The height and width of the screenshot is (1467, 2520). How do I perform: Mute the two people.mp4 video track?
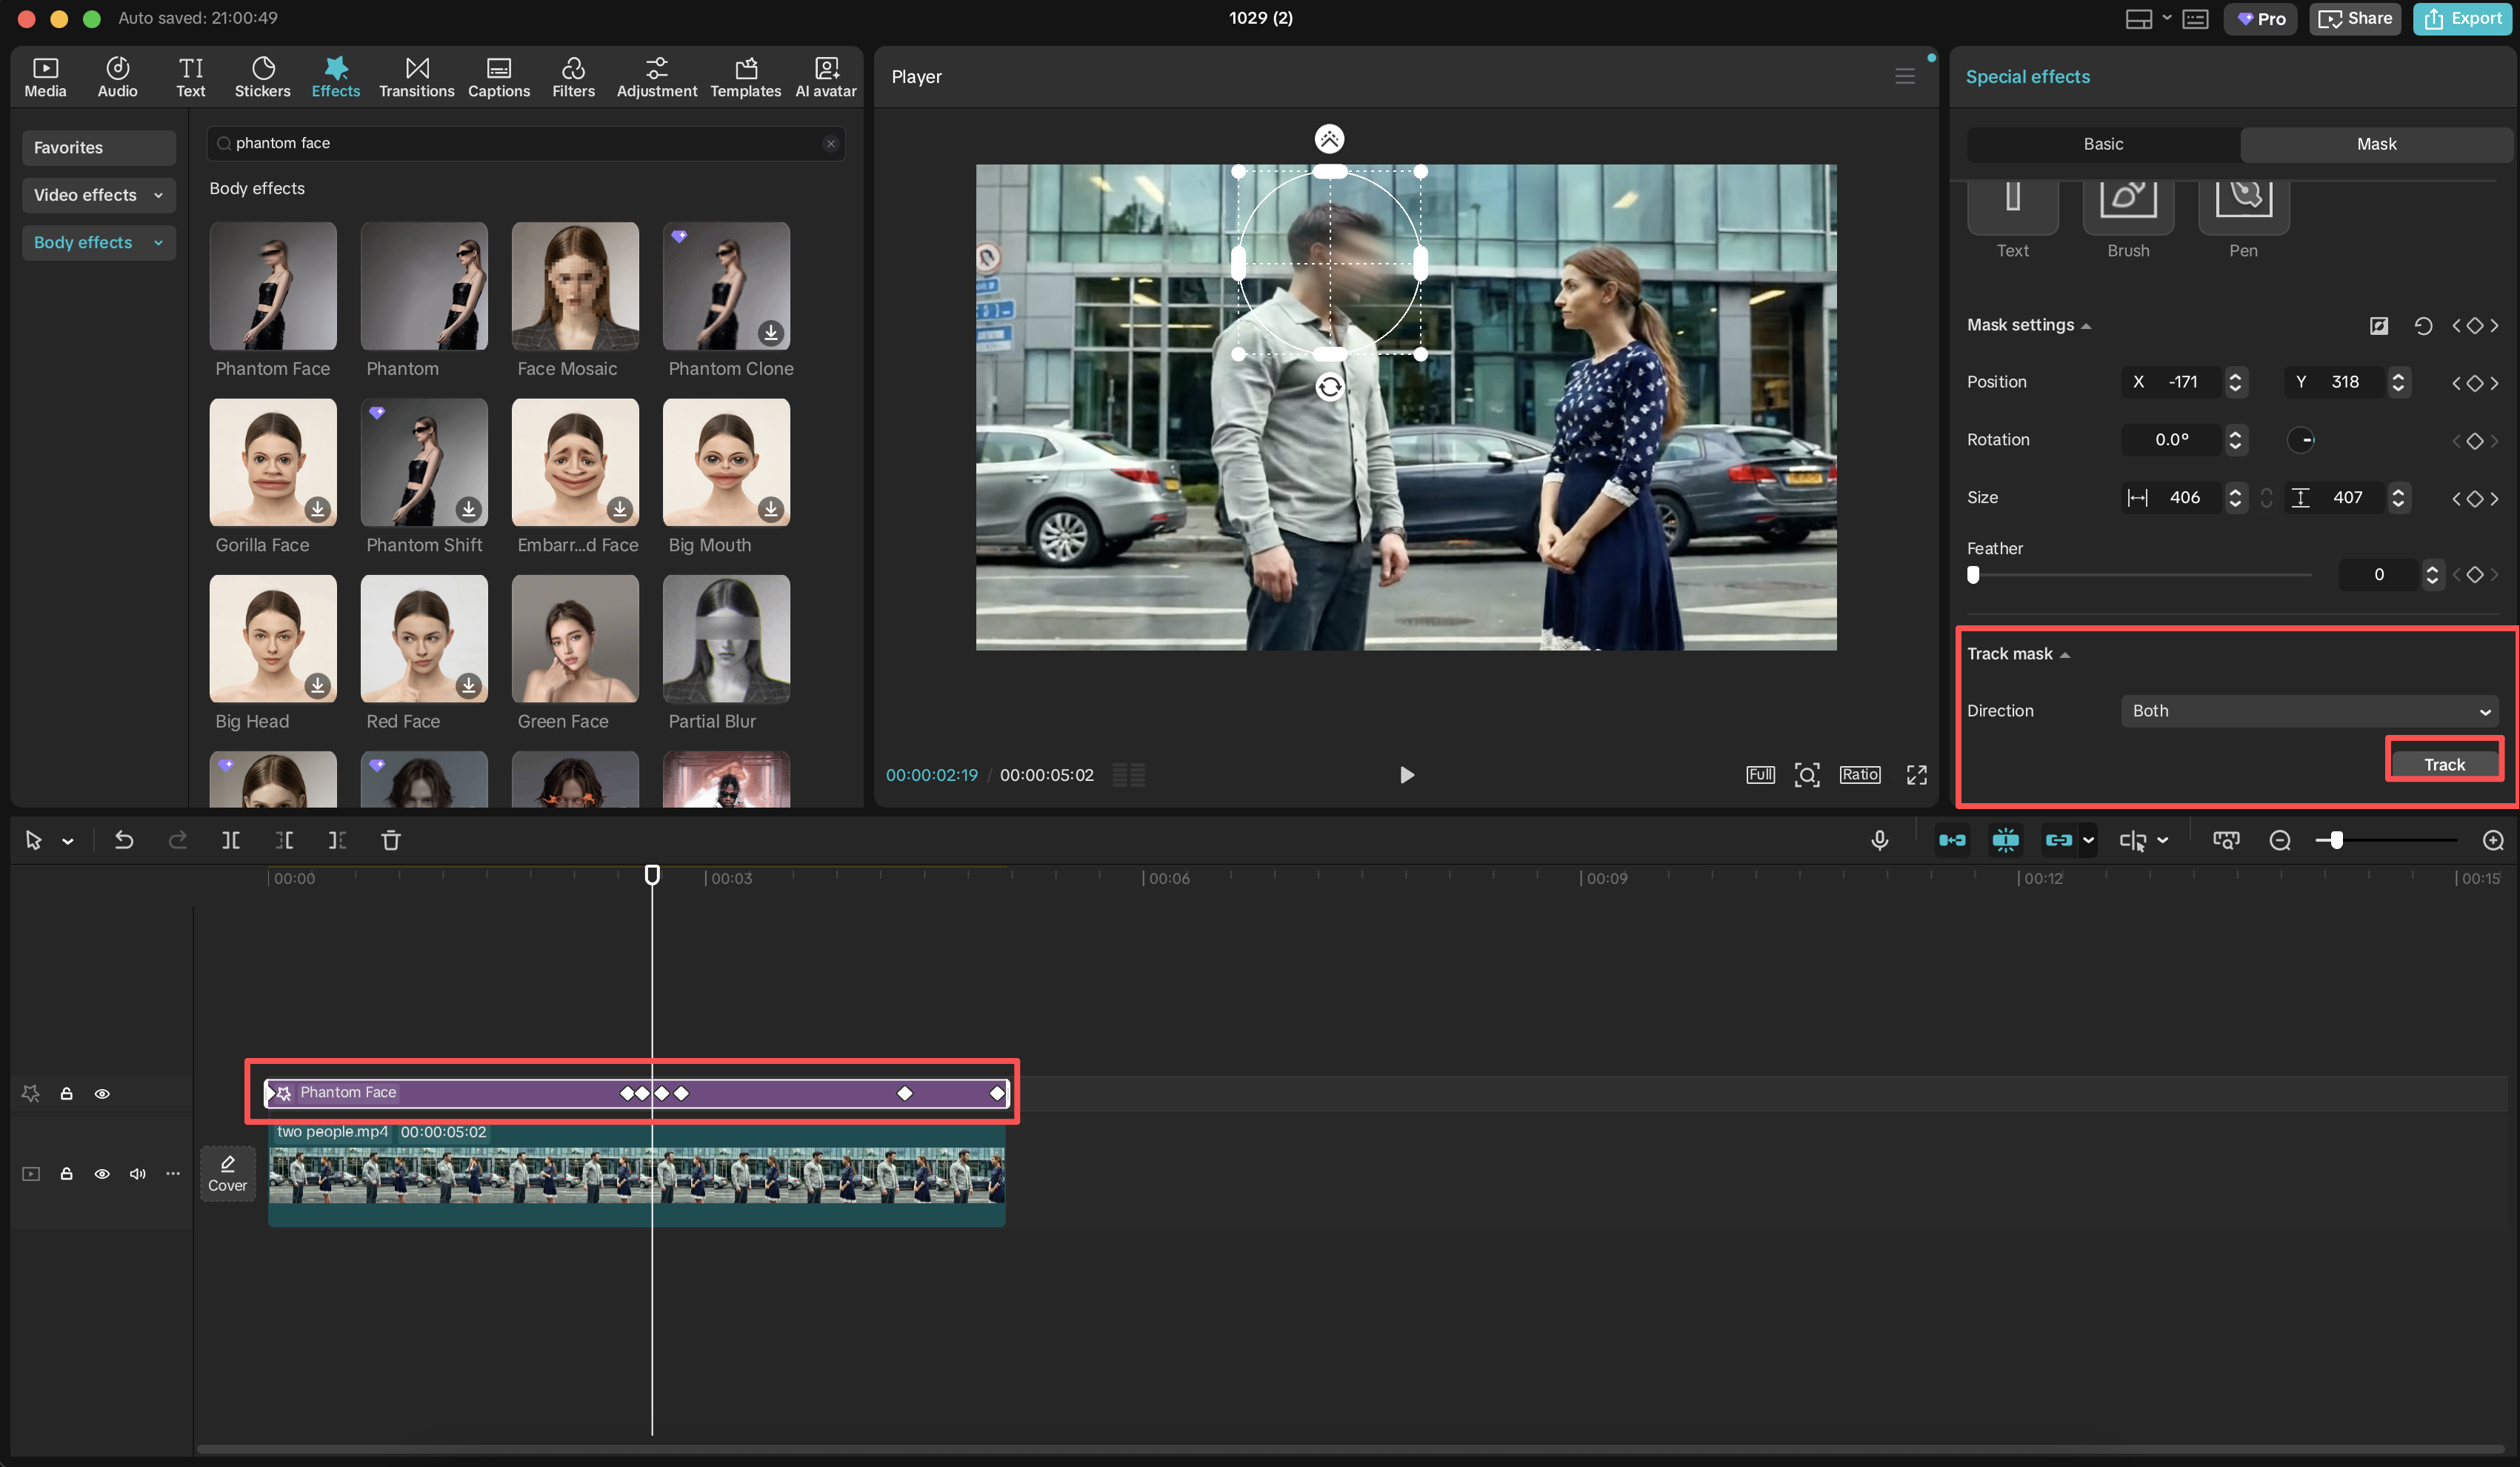(x=137, y=1173)
